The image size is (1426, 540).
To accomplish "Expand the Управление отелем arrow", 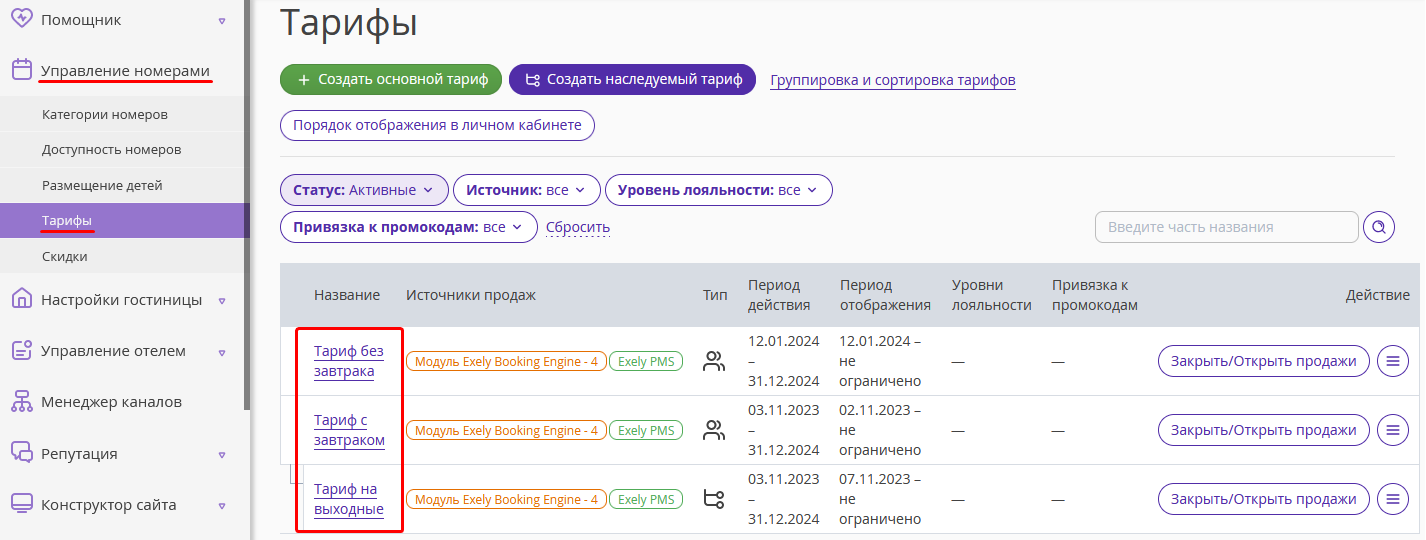I will point(222,352).
